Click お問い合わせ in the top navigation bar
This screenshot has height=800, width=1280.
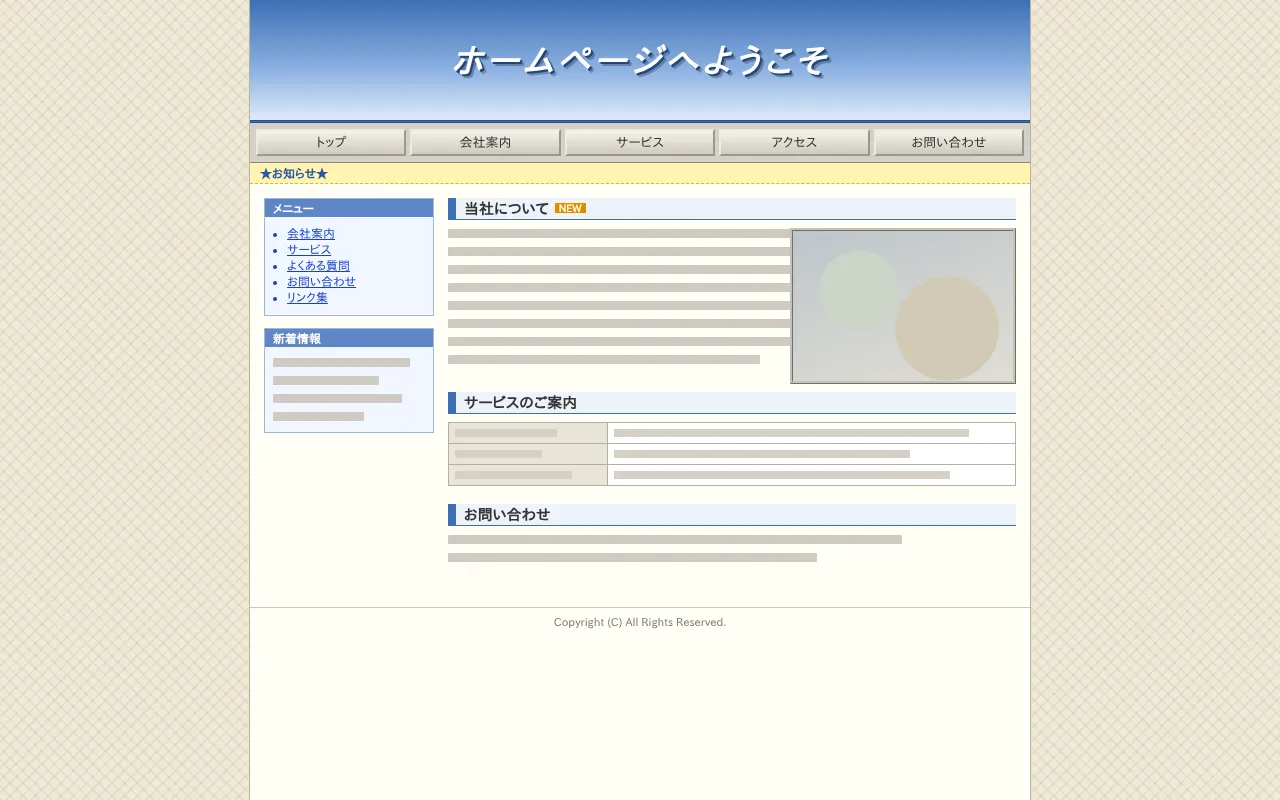click(x=949, y=142)
